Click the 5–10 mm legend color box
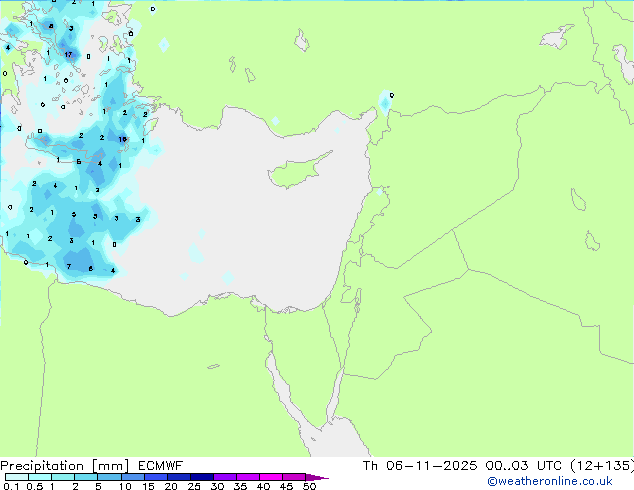The width and height of the screenshot is (634, 490). (110, 477)
